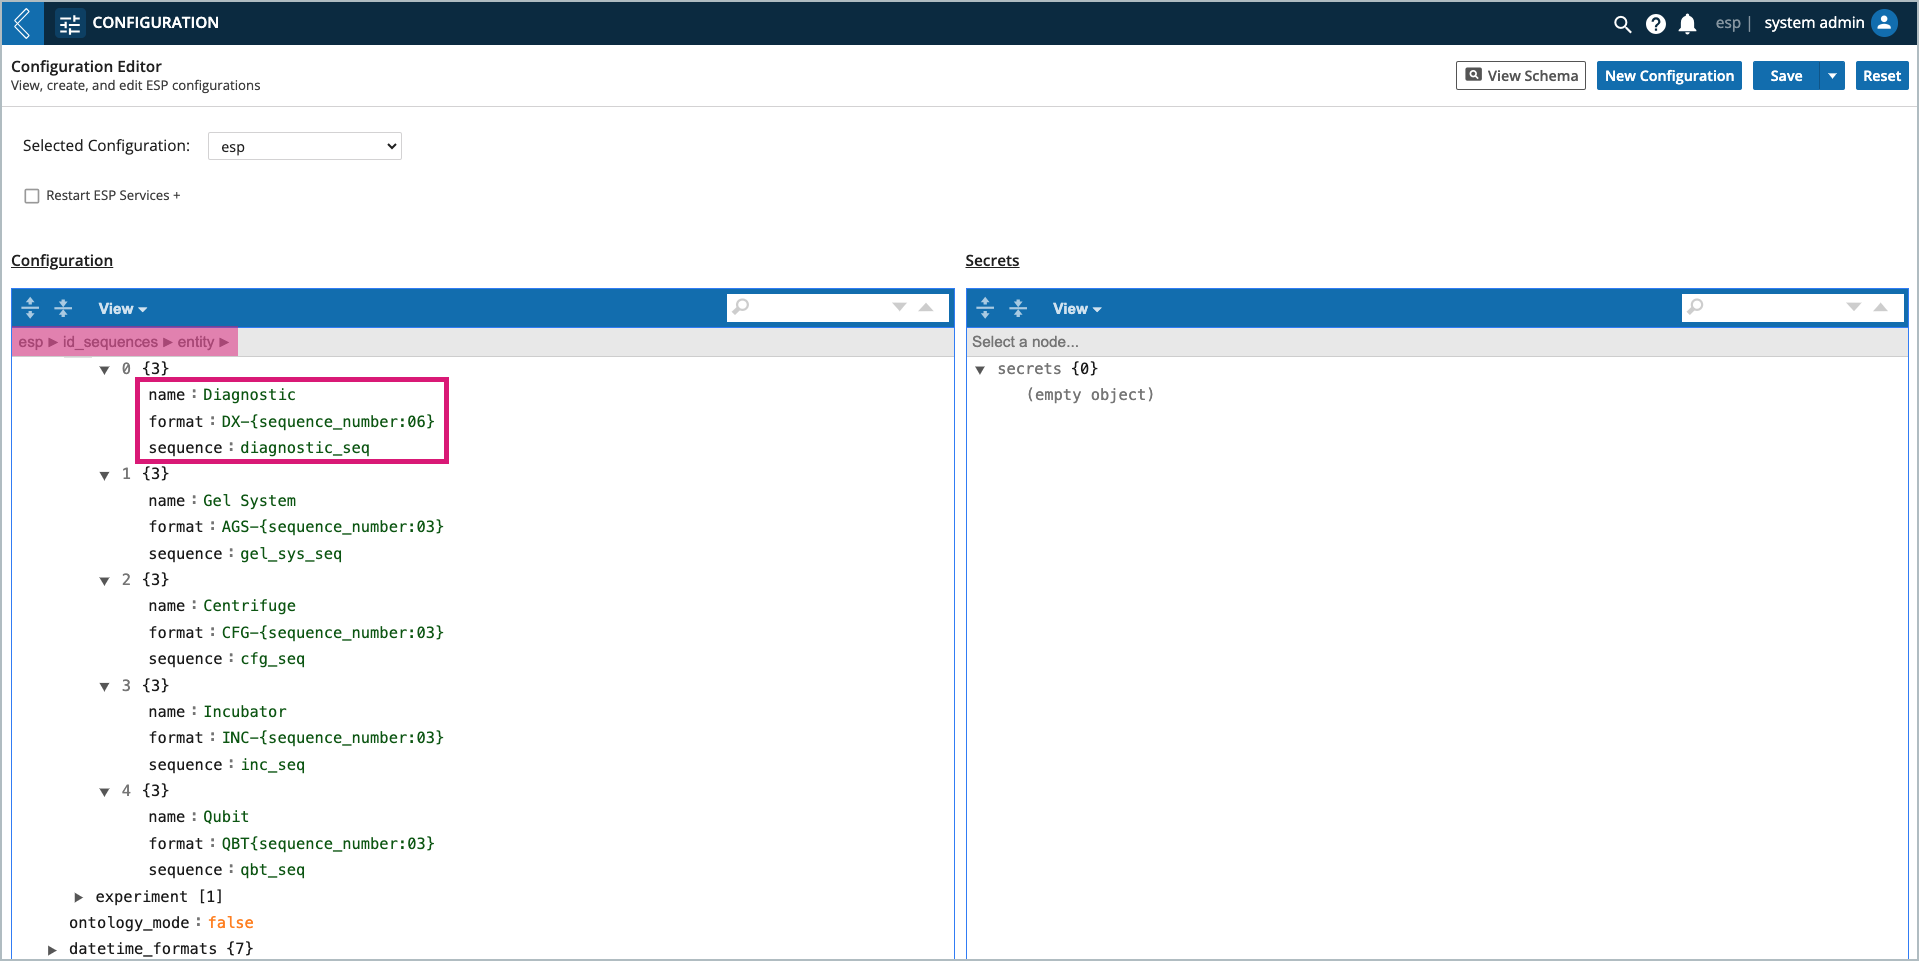Click the format value CFG-{sequence_number:03}
The height and width of the screenshot is (961, 1919).
pos(332,633)
